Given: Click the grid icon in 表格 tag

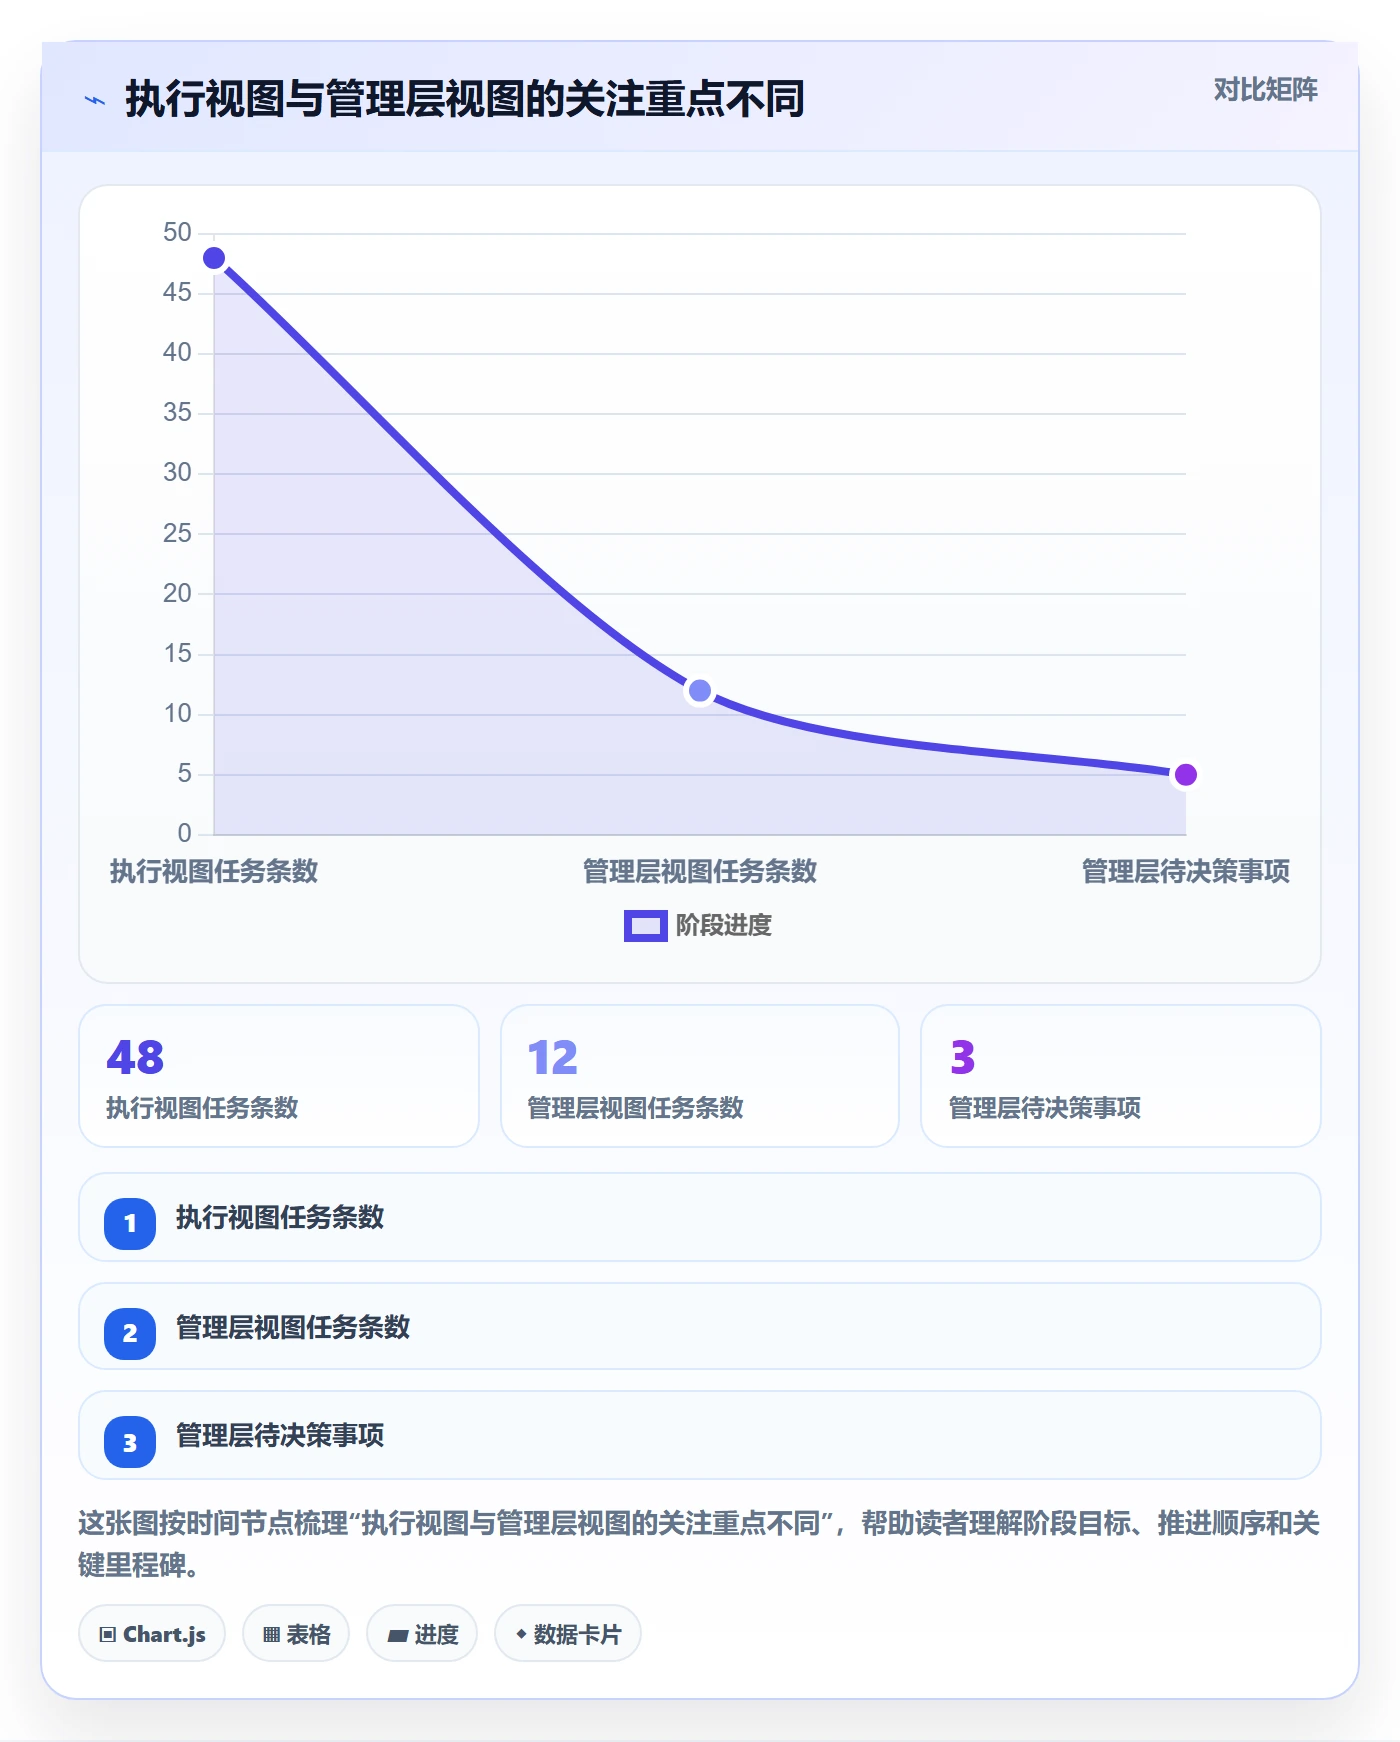Looking at the screenshot, I should click(x=271, y=1635).
